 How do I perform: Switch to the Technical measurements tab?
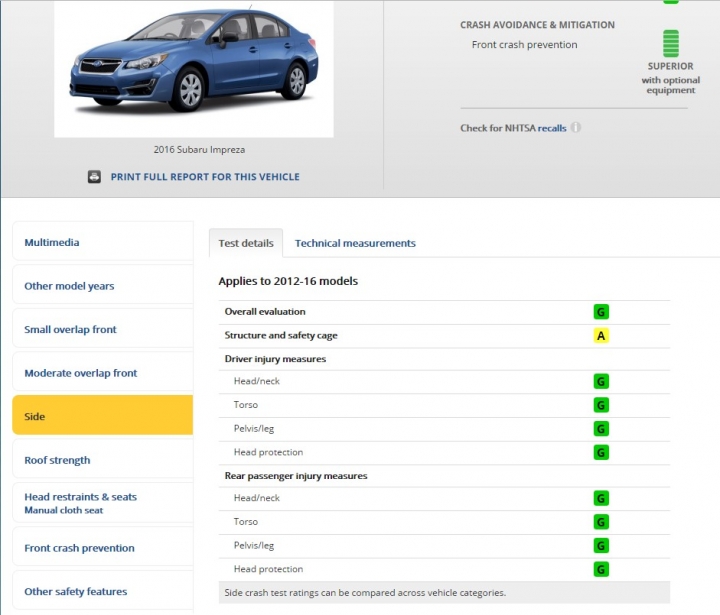[x=355, y=243]
